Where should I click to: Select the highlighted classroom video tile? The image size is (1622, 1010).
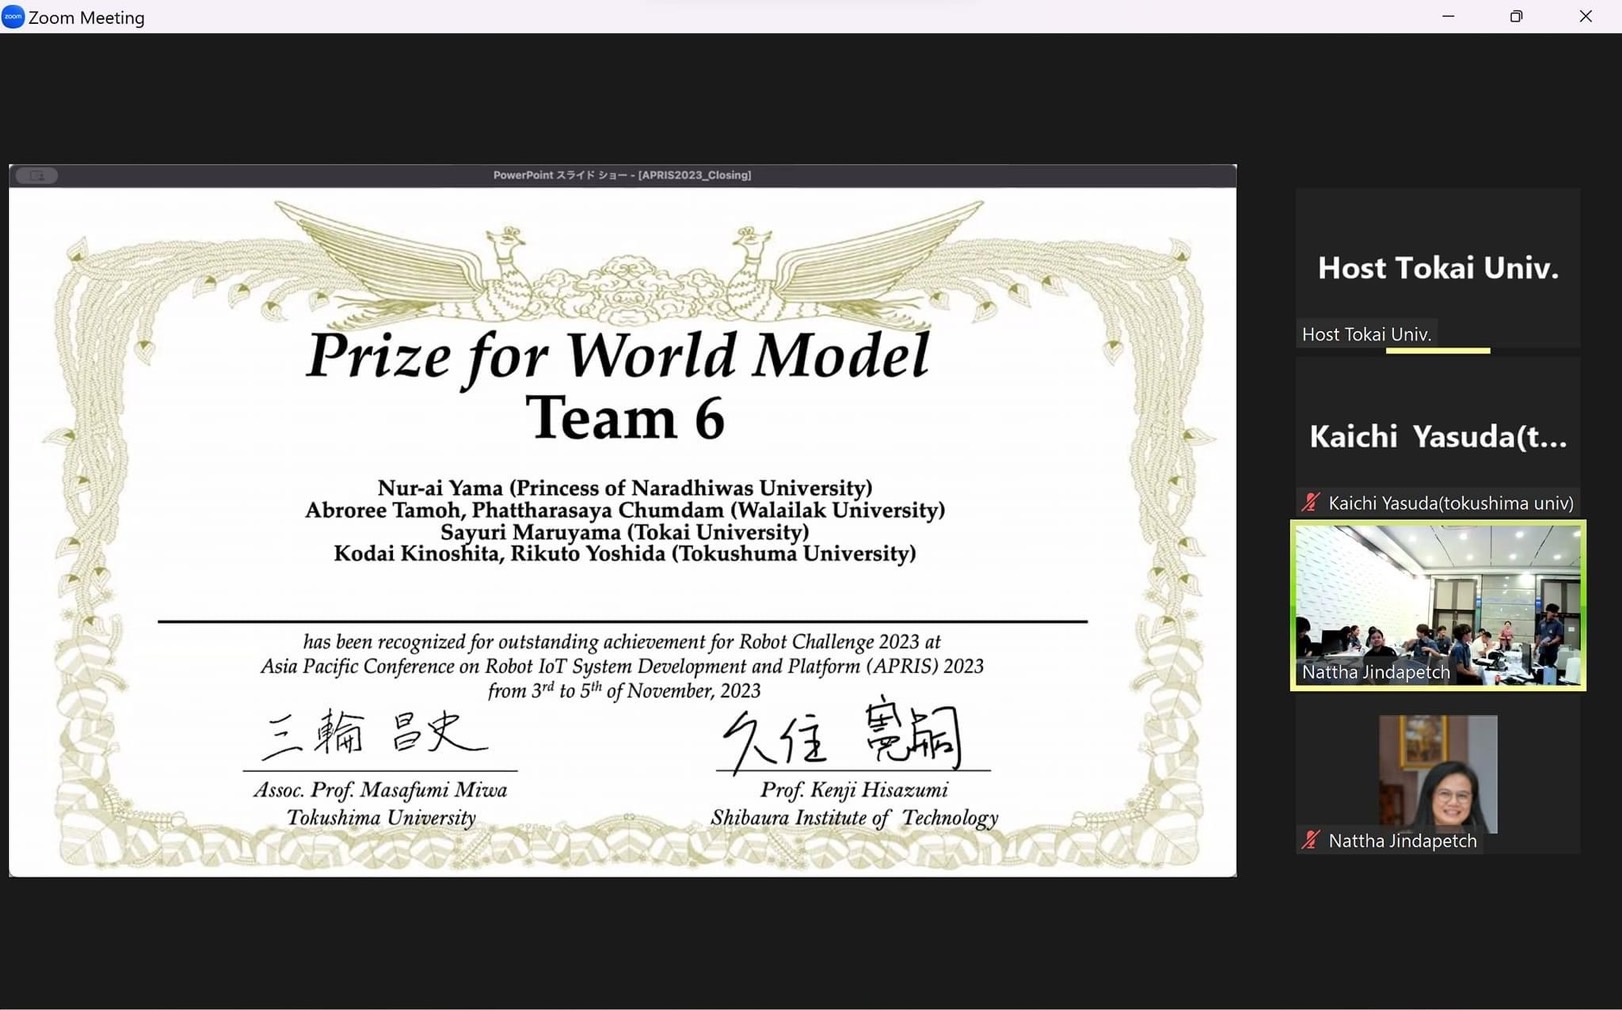tap(1438, 605)
